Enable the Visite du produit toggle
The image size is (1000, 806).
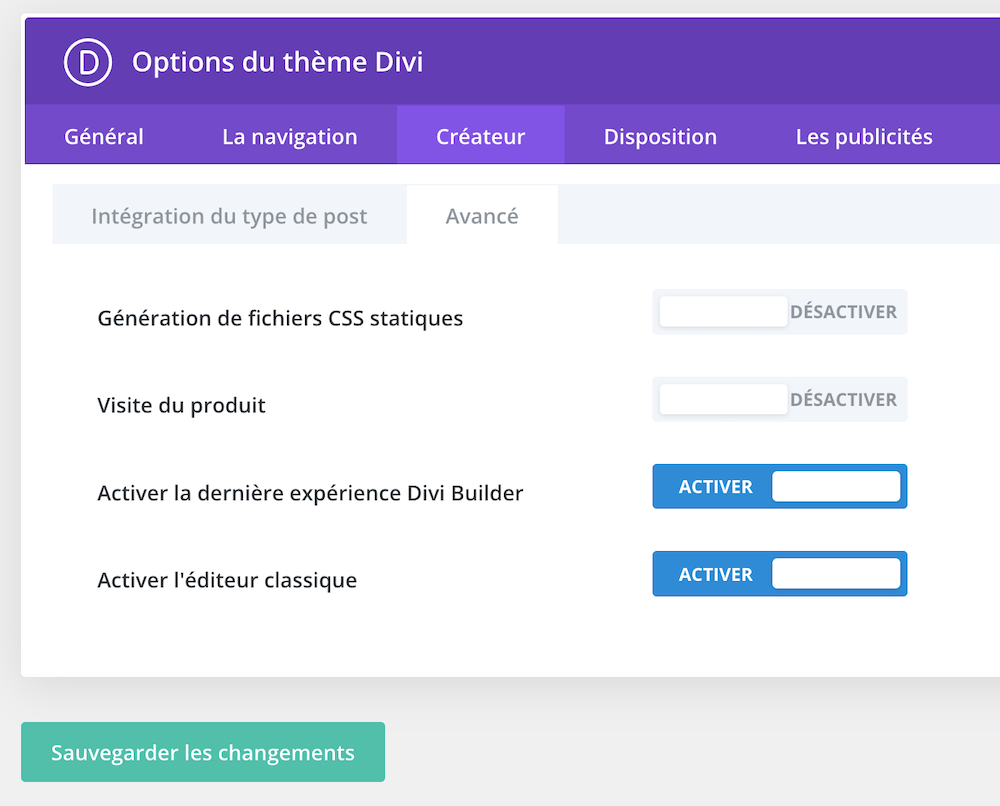tap(779, 400)
